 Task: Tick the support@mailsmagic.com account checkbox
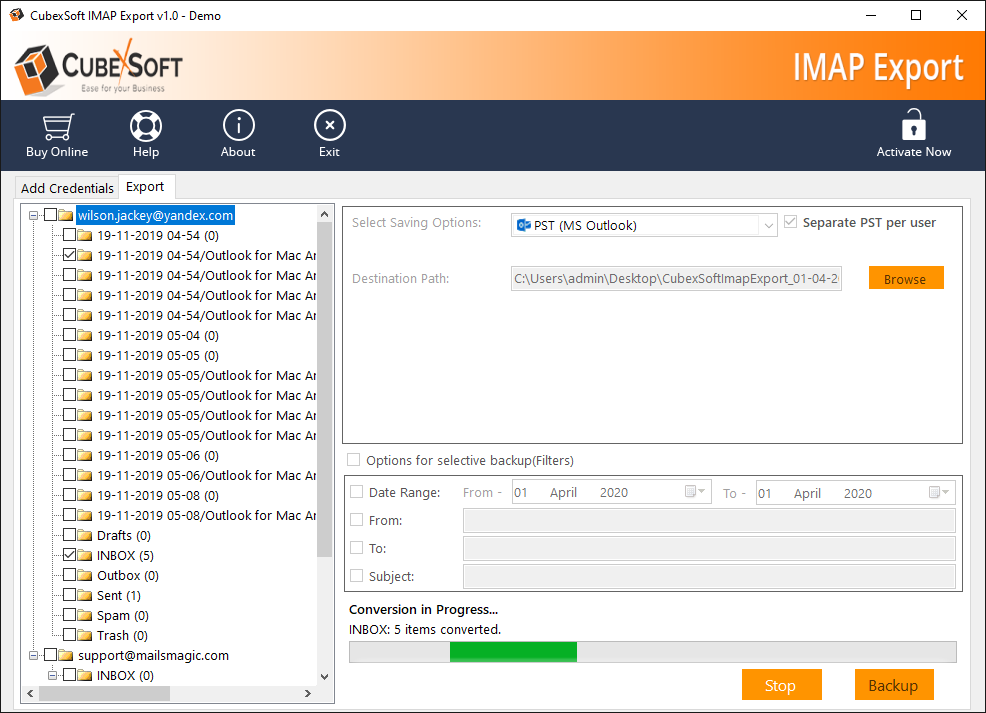tap(50, 655)
